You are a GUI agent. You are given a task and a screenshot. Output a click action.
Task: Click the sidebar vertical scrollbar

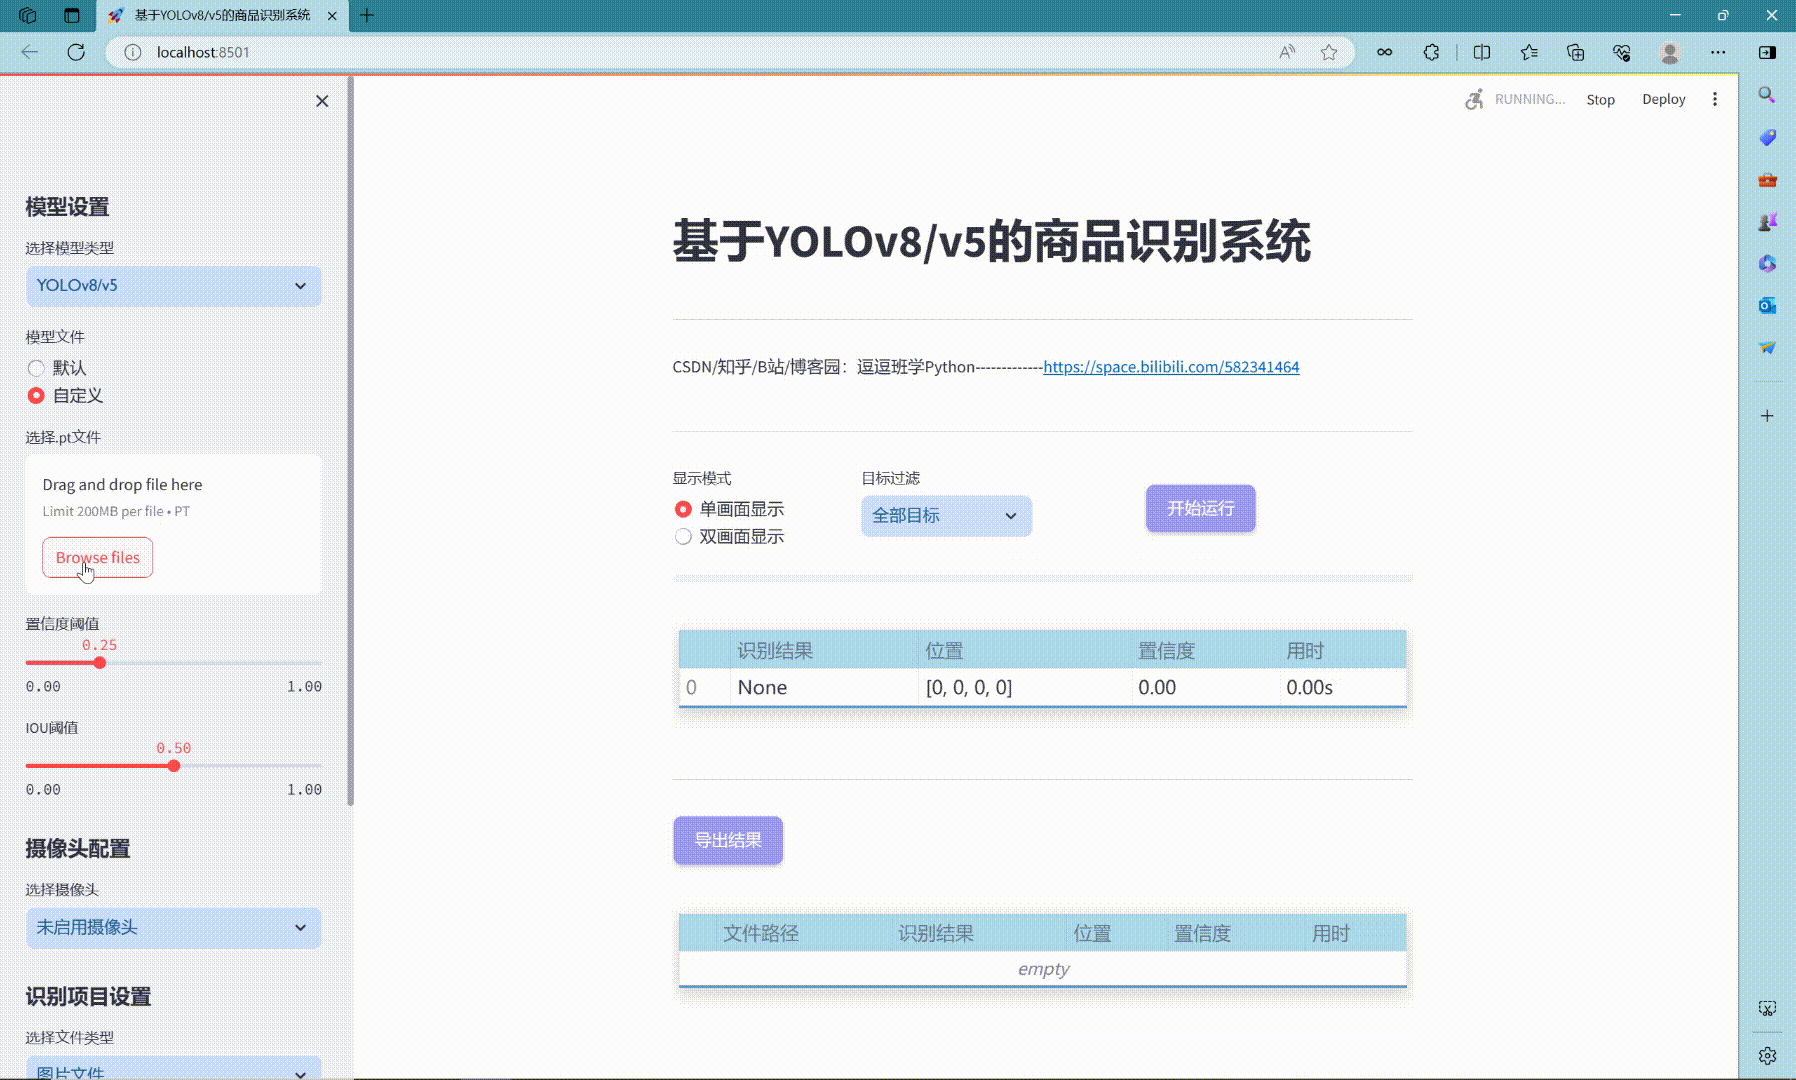point(350,440)
